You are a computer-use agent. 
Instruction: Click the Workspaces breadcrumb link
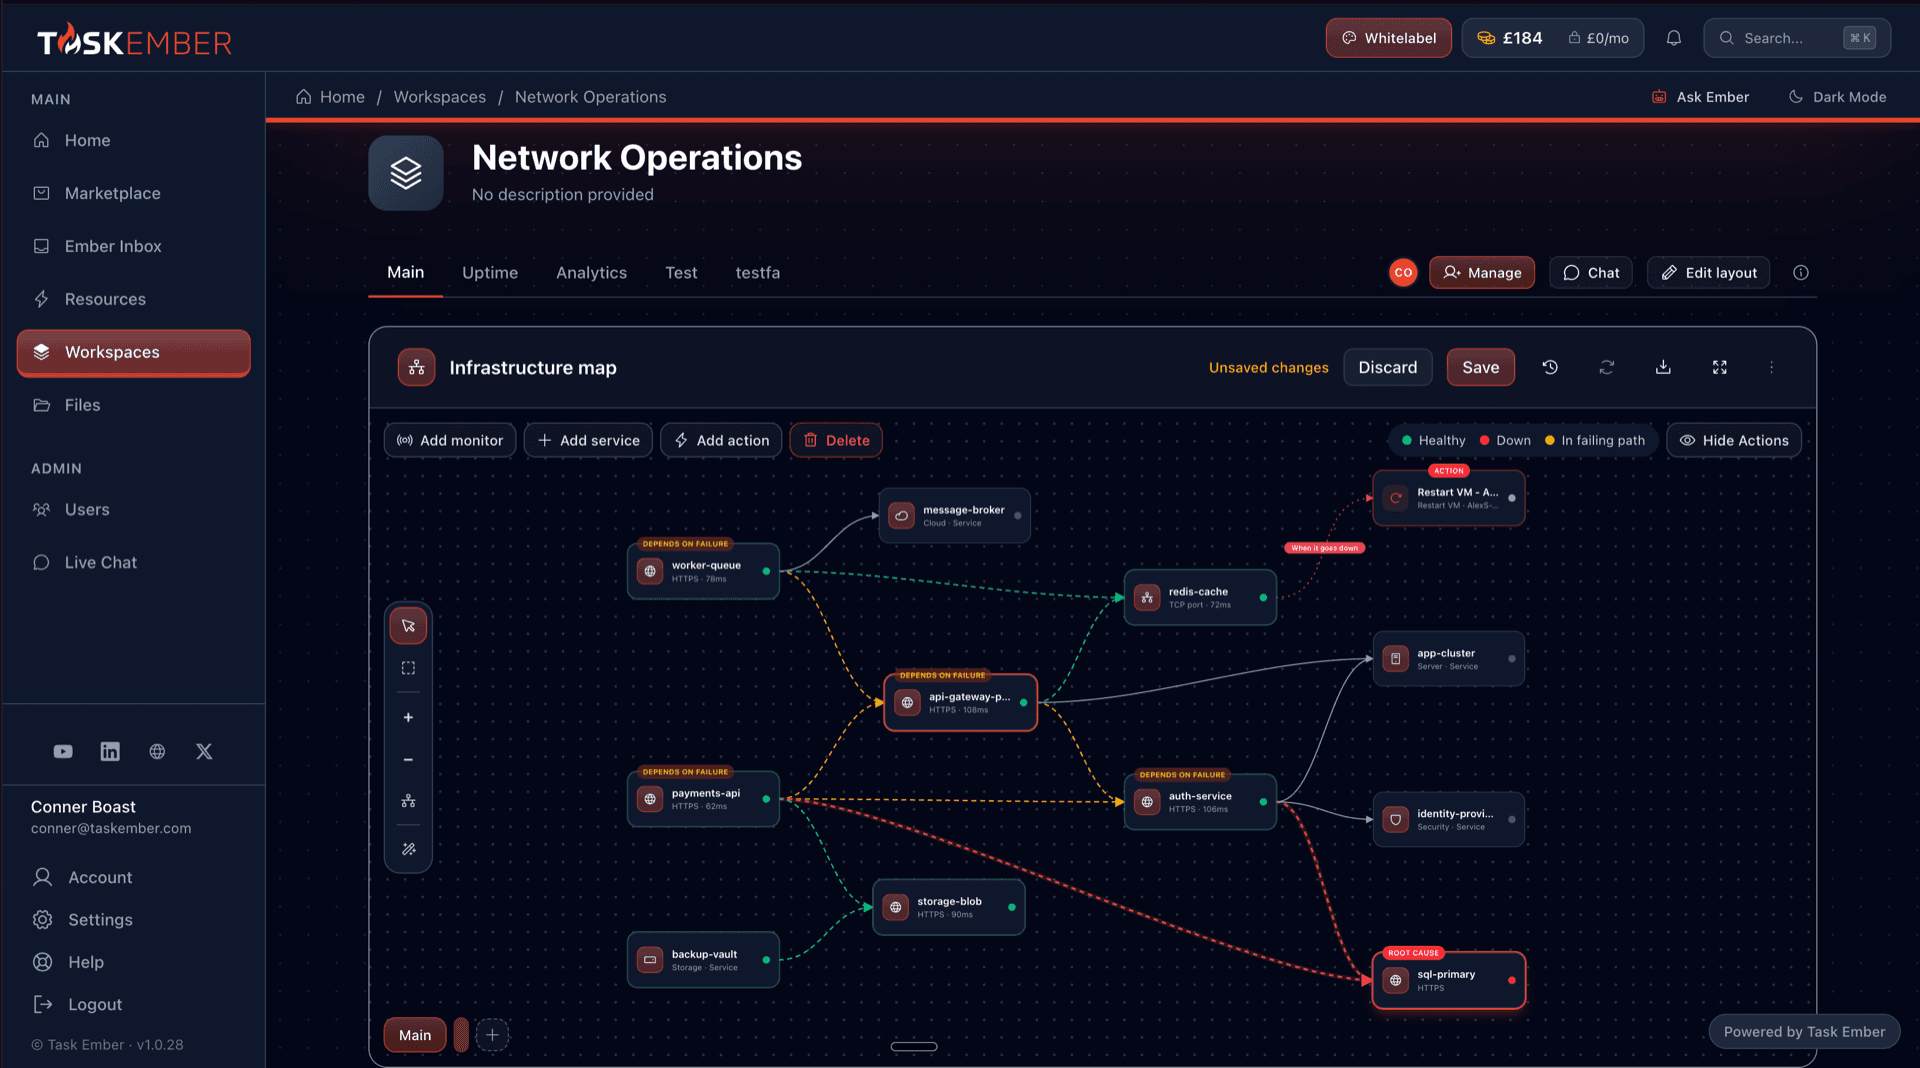439,97
